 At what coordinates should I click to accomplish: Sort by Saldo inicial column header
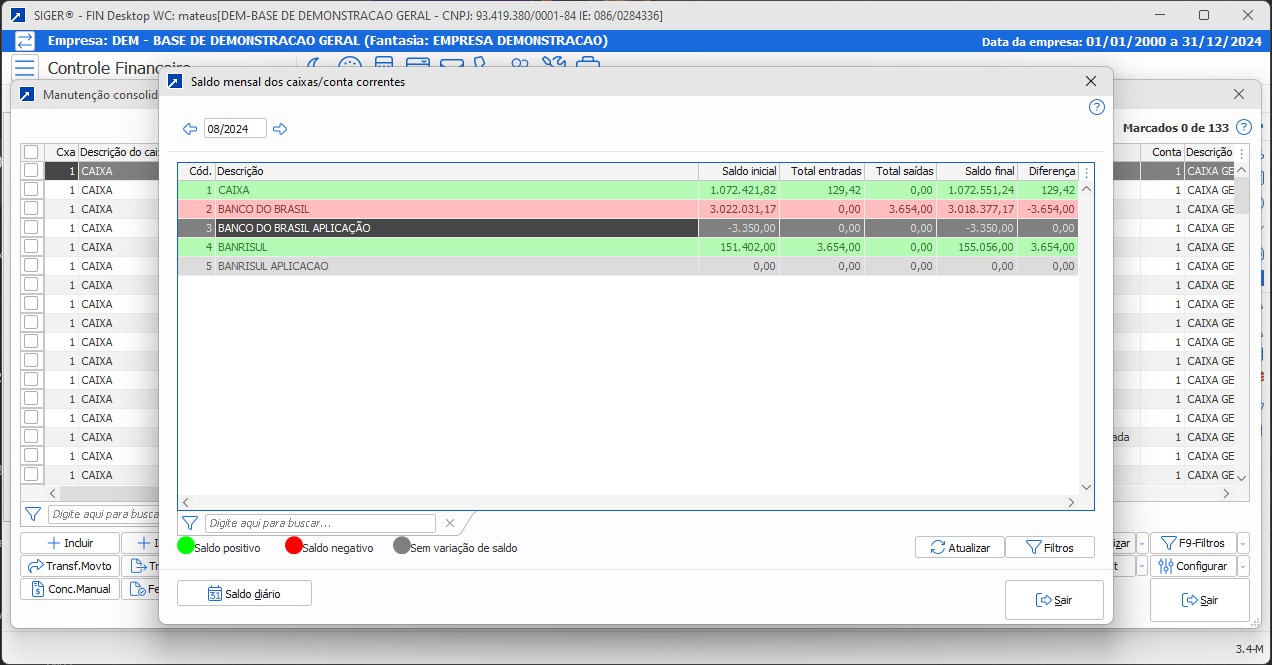[738, 172]
